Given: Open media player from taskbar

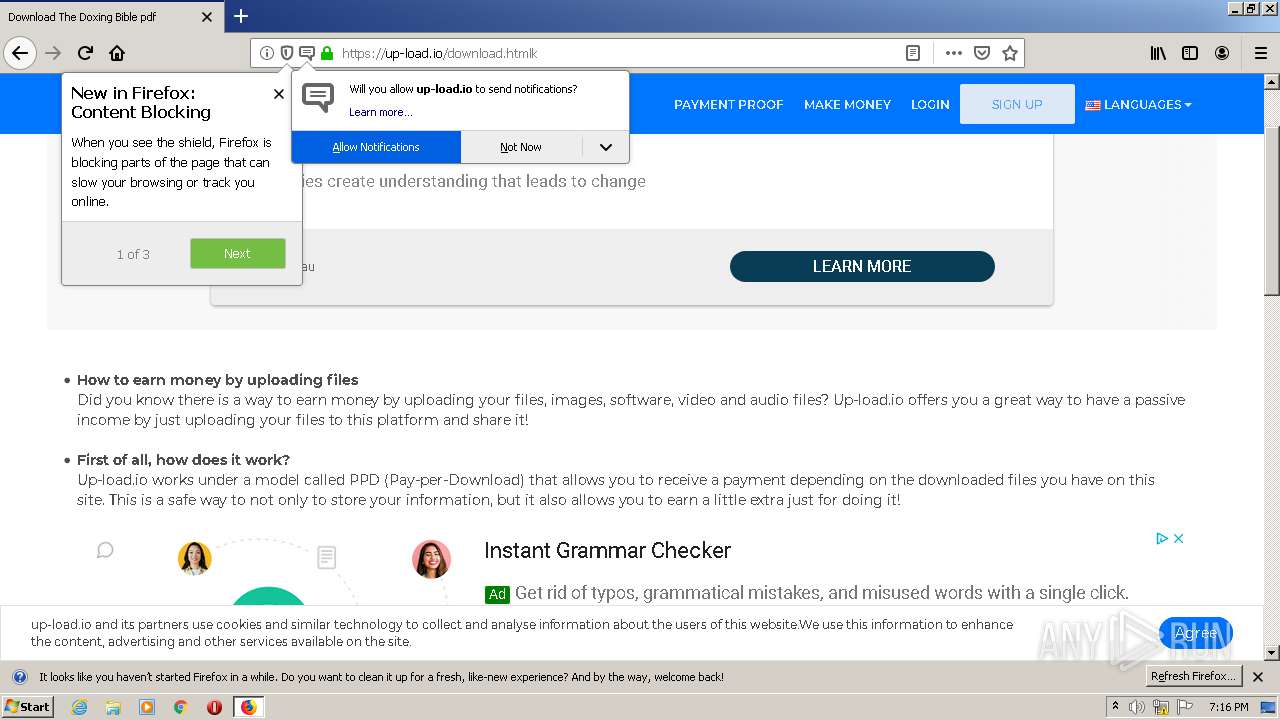Looking at the screenshot, I should [147, 707].
